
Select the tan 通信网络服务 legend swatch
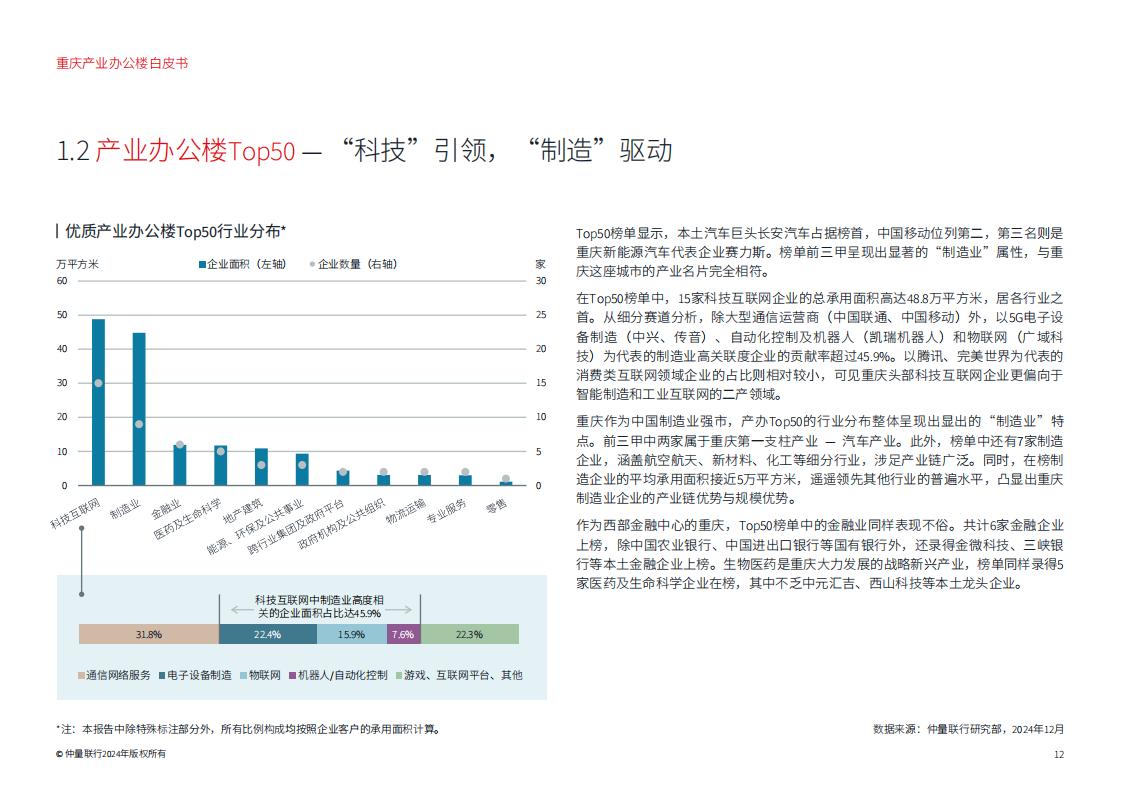(82, 676)
